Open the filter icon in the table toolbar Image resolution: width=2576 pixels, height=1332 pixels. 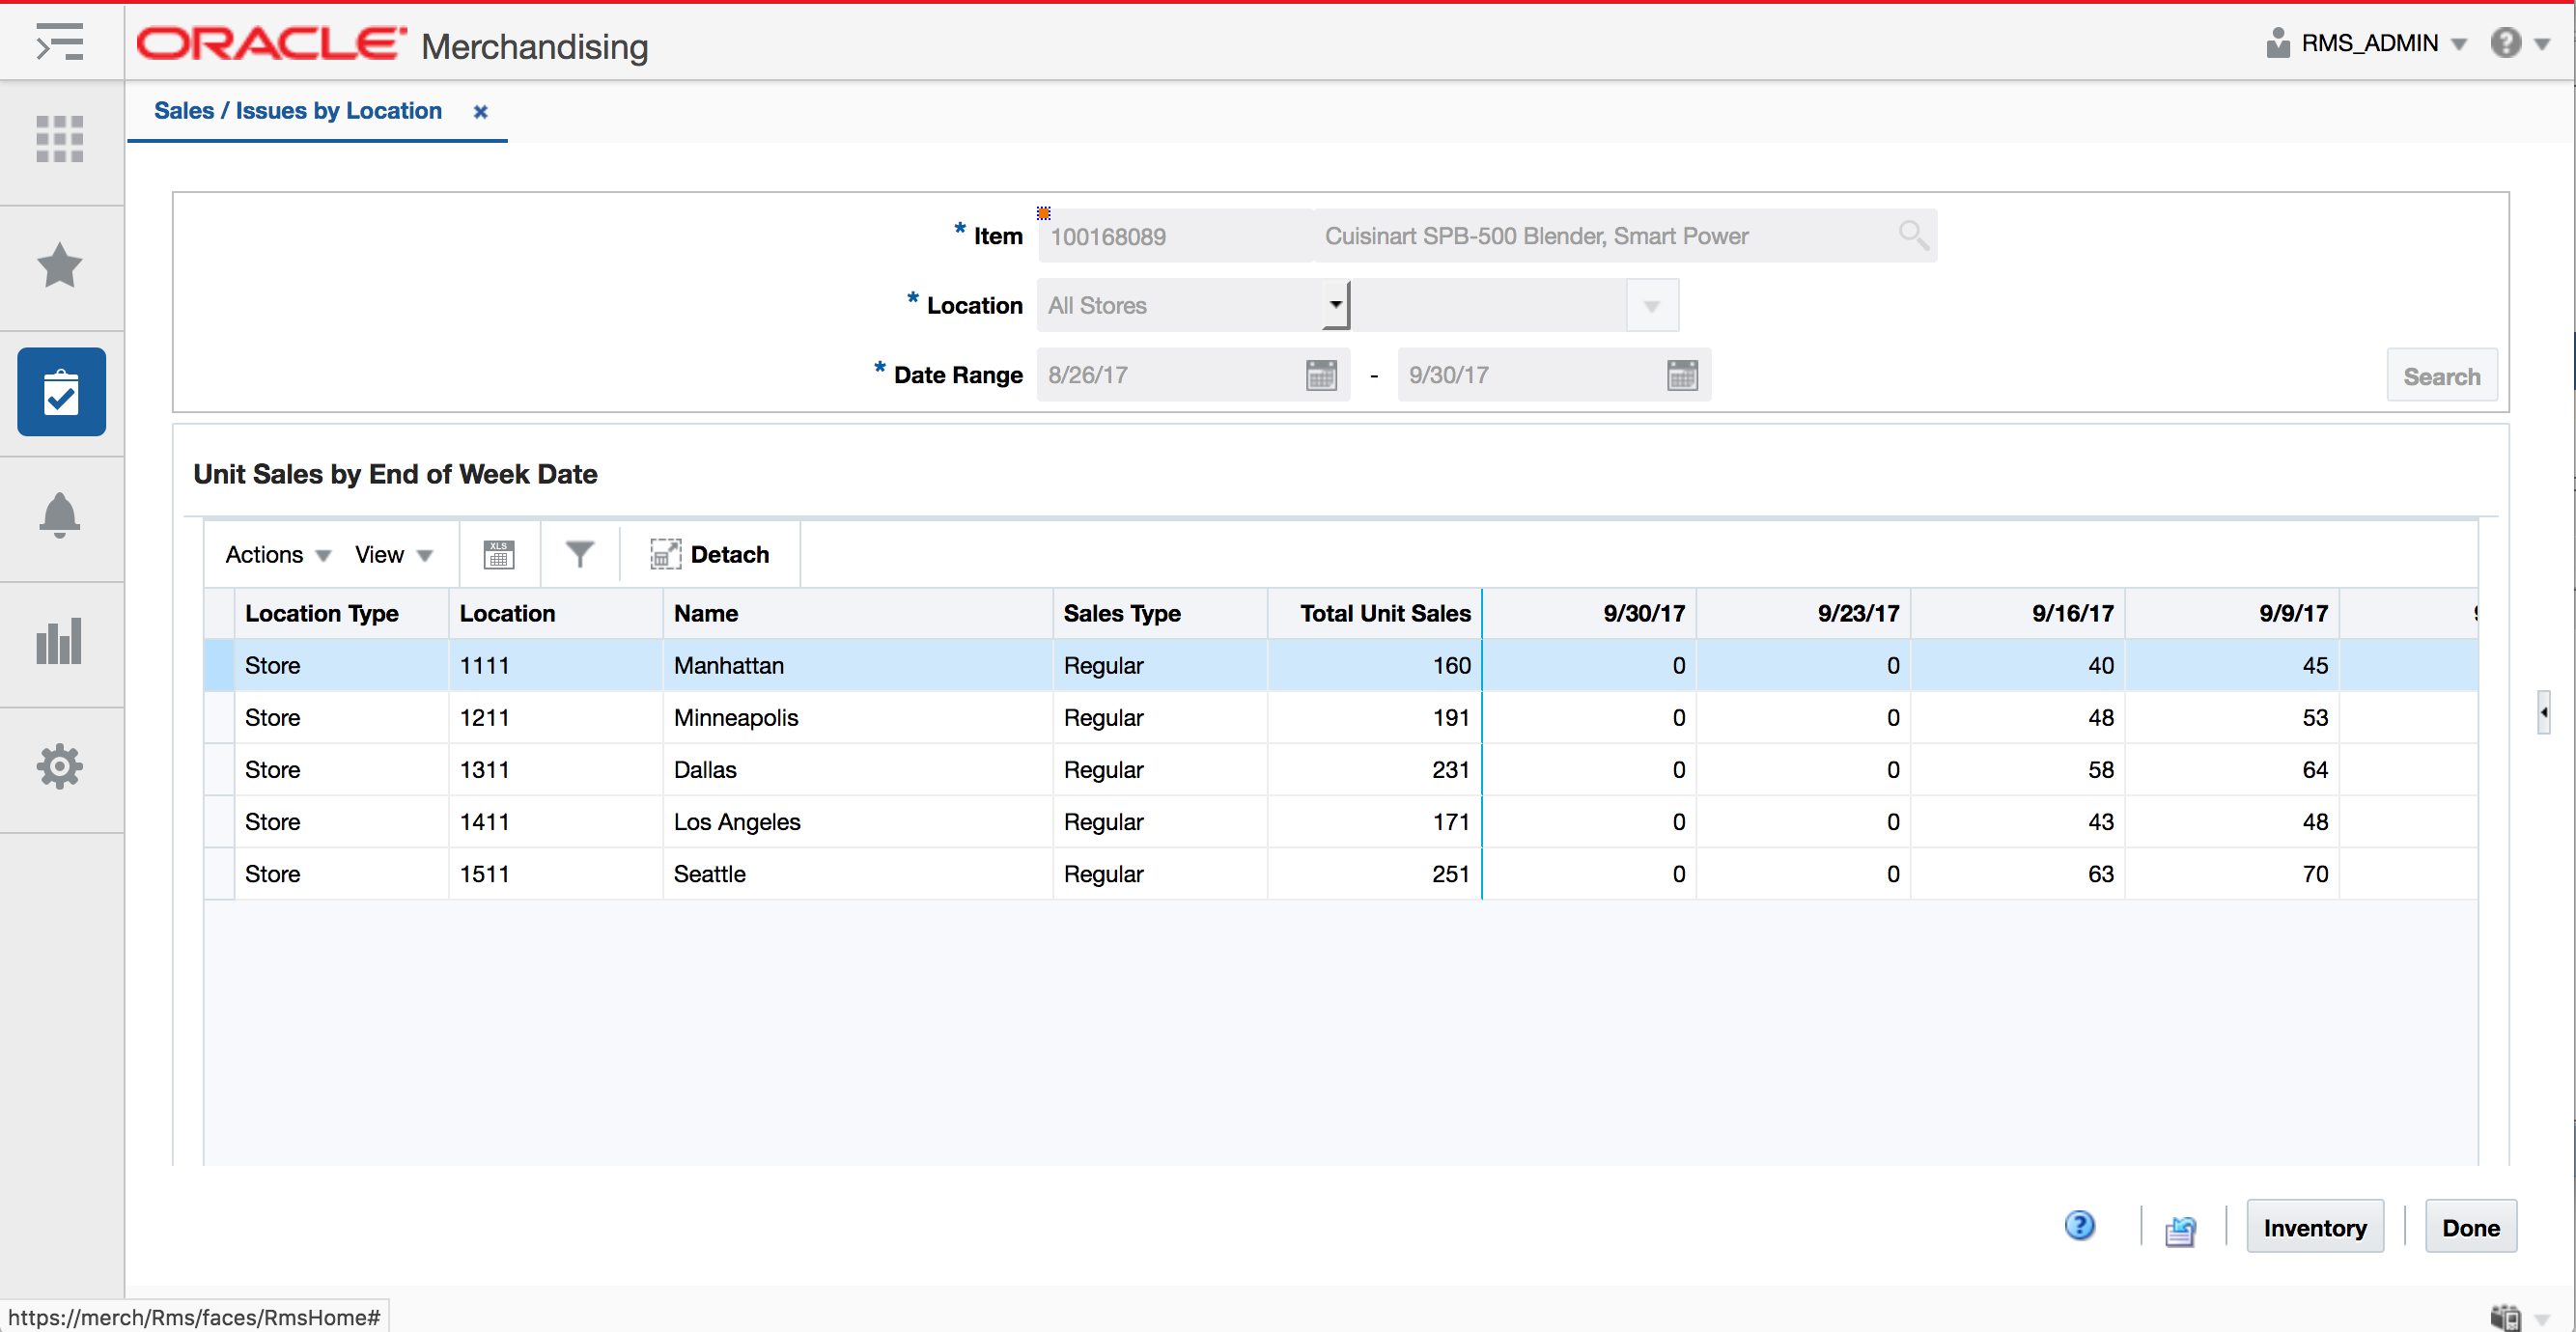(x=579, y=553)
